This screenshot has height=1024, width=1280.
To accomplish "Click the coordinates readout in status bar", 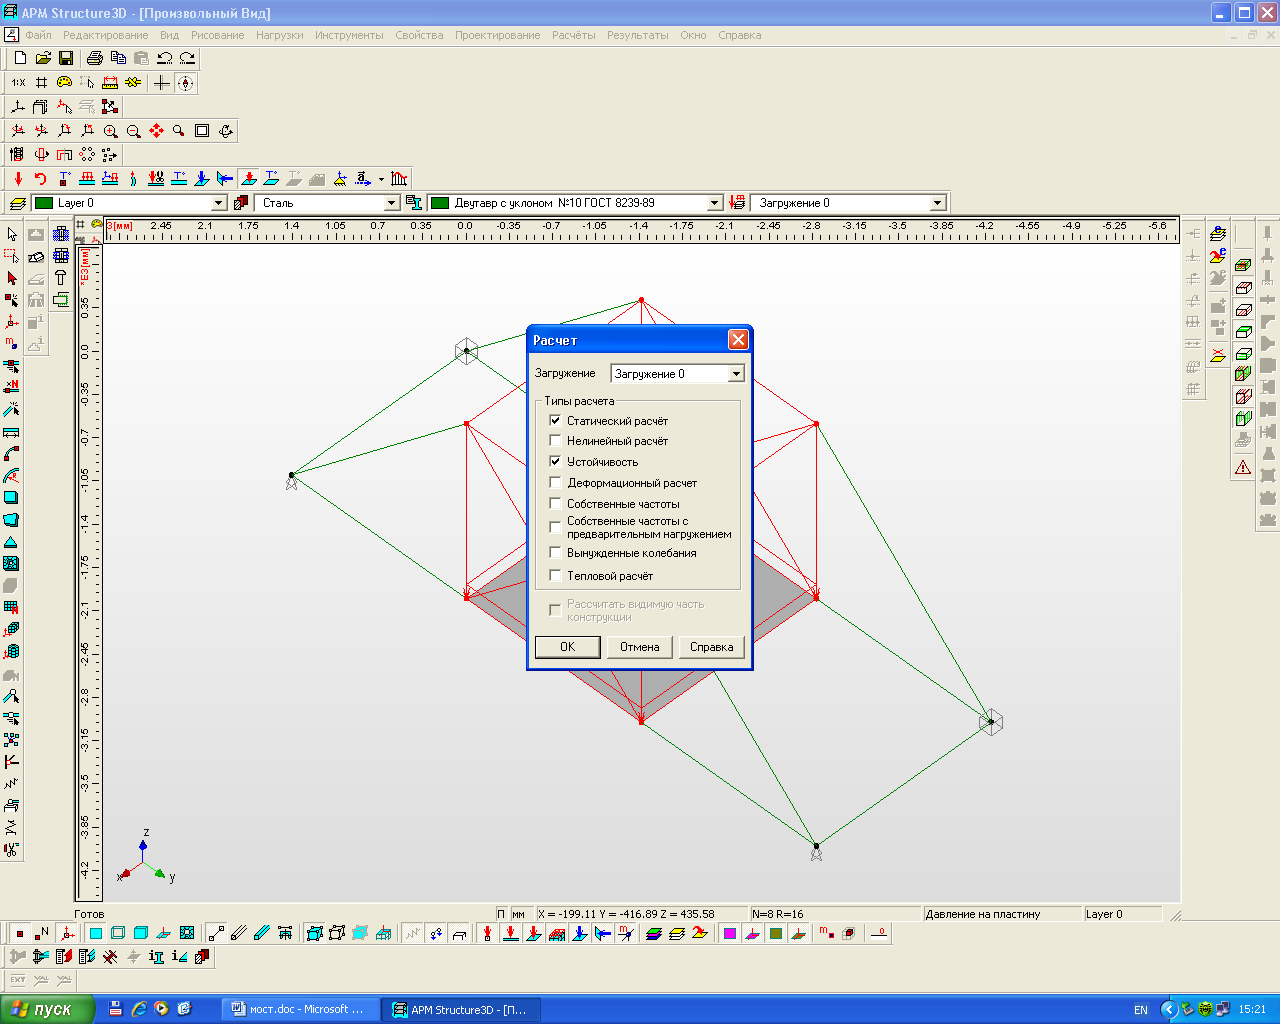I will 626,914.
